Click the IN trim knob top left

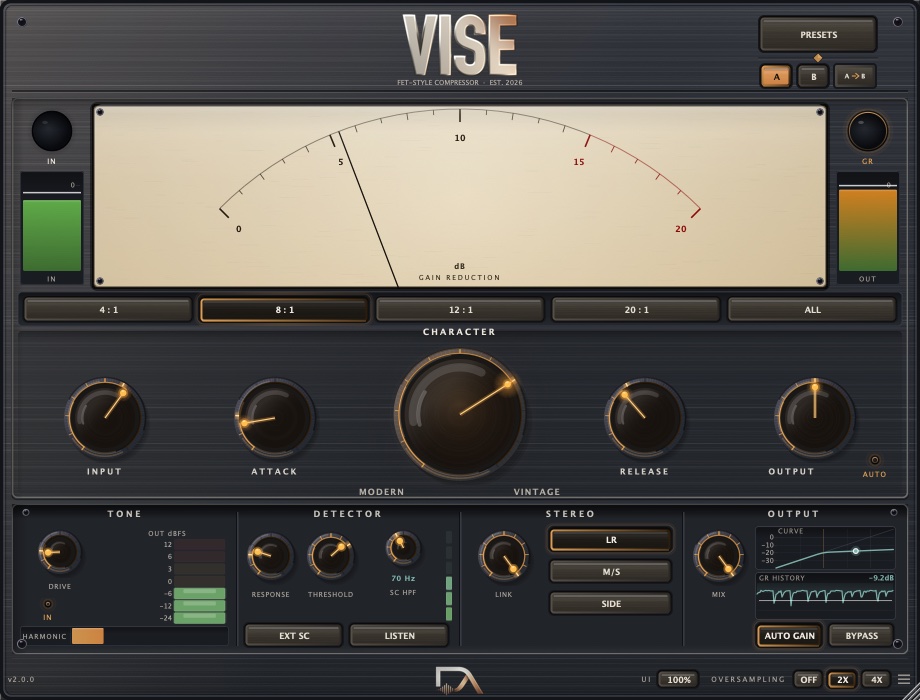point(52,131)
